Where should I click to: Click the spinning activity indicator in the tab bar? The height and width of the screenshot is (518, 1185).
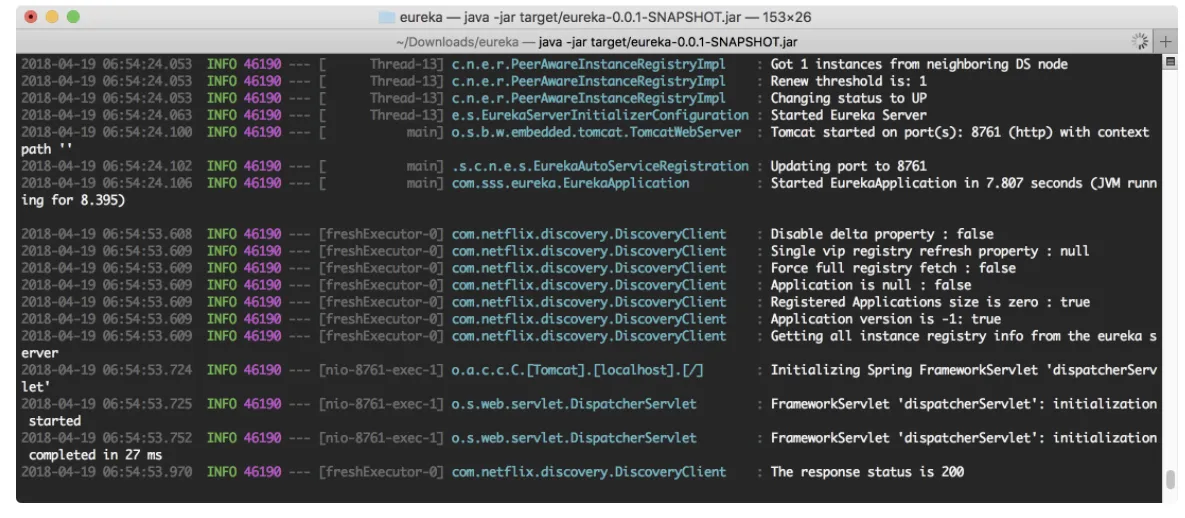coord(1140,41)
